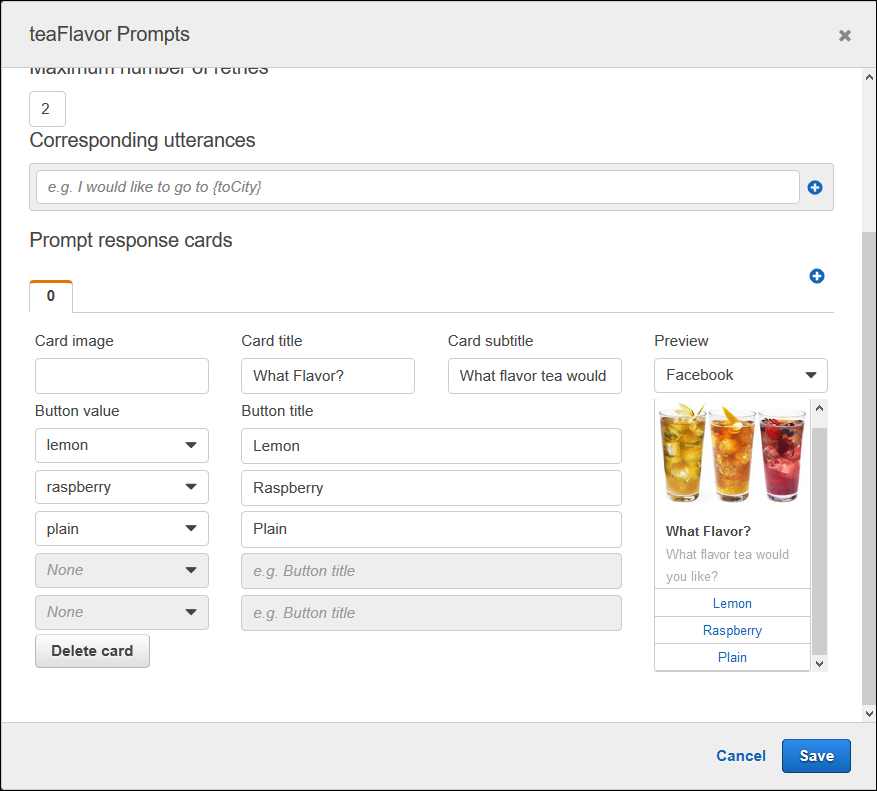Open the Facebook preview channel dropdown
877x791 pixels.
(x=740, y=375)
